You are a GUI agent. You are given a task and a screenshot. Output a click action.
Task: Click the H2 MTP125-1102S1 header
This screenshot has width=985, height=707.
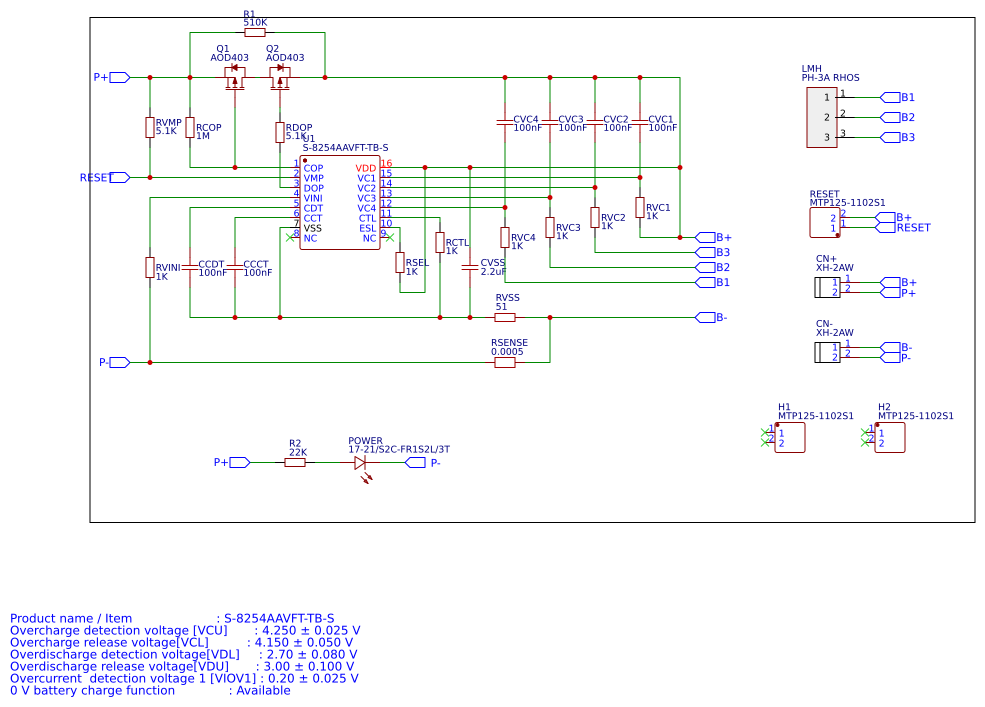tap(890, 437)
